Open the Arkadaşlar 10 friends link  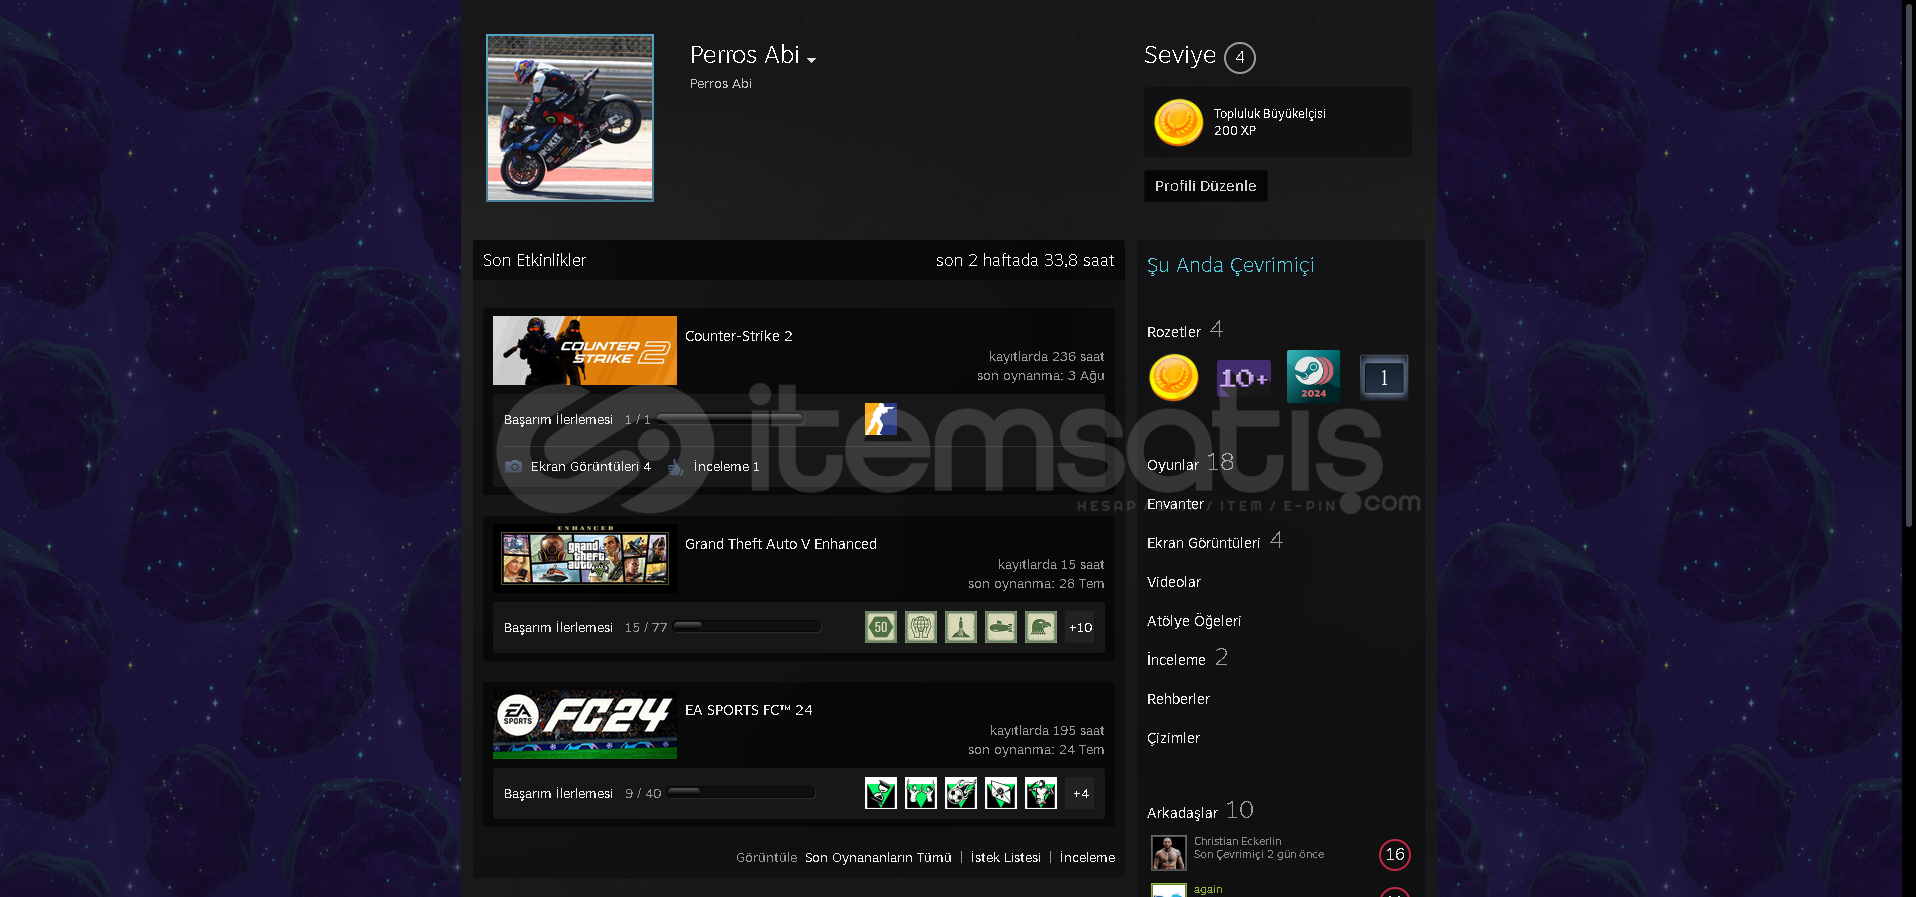tap(1200, 811)
